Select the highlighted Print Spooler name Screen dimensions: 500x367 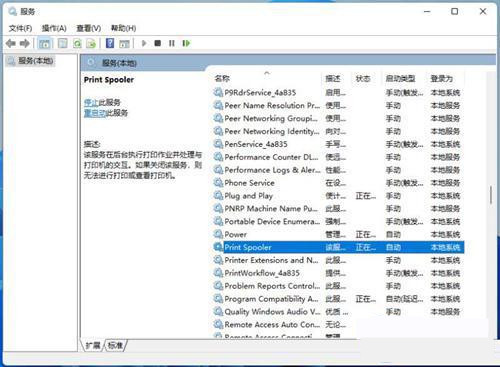[x=248, y=247]
